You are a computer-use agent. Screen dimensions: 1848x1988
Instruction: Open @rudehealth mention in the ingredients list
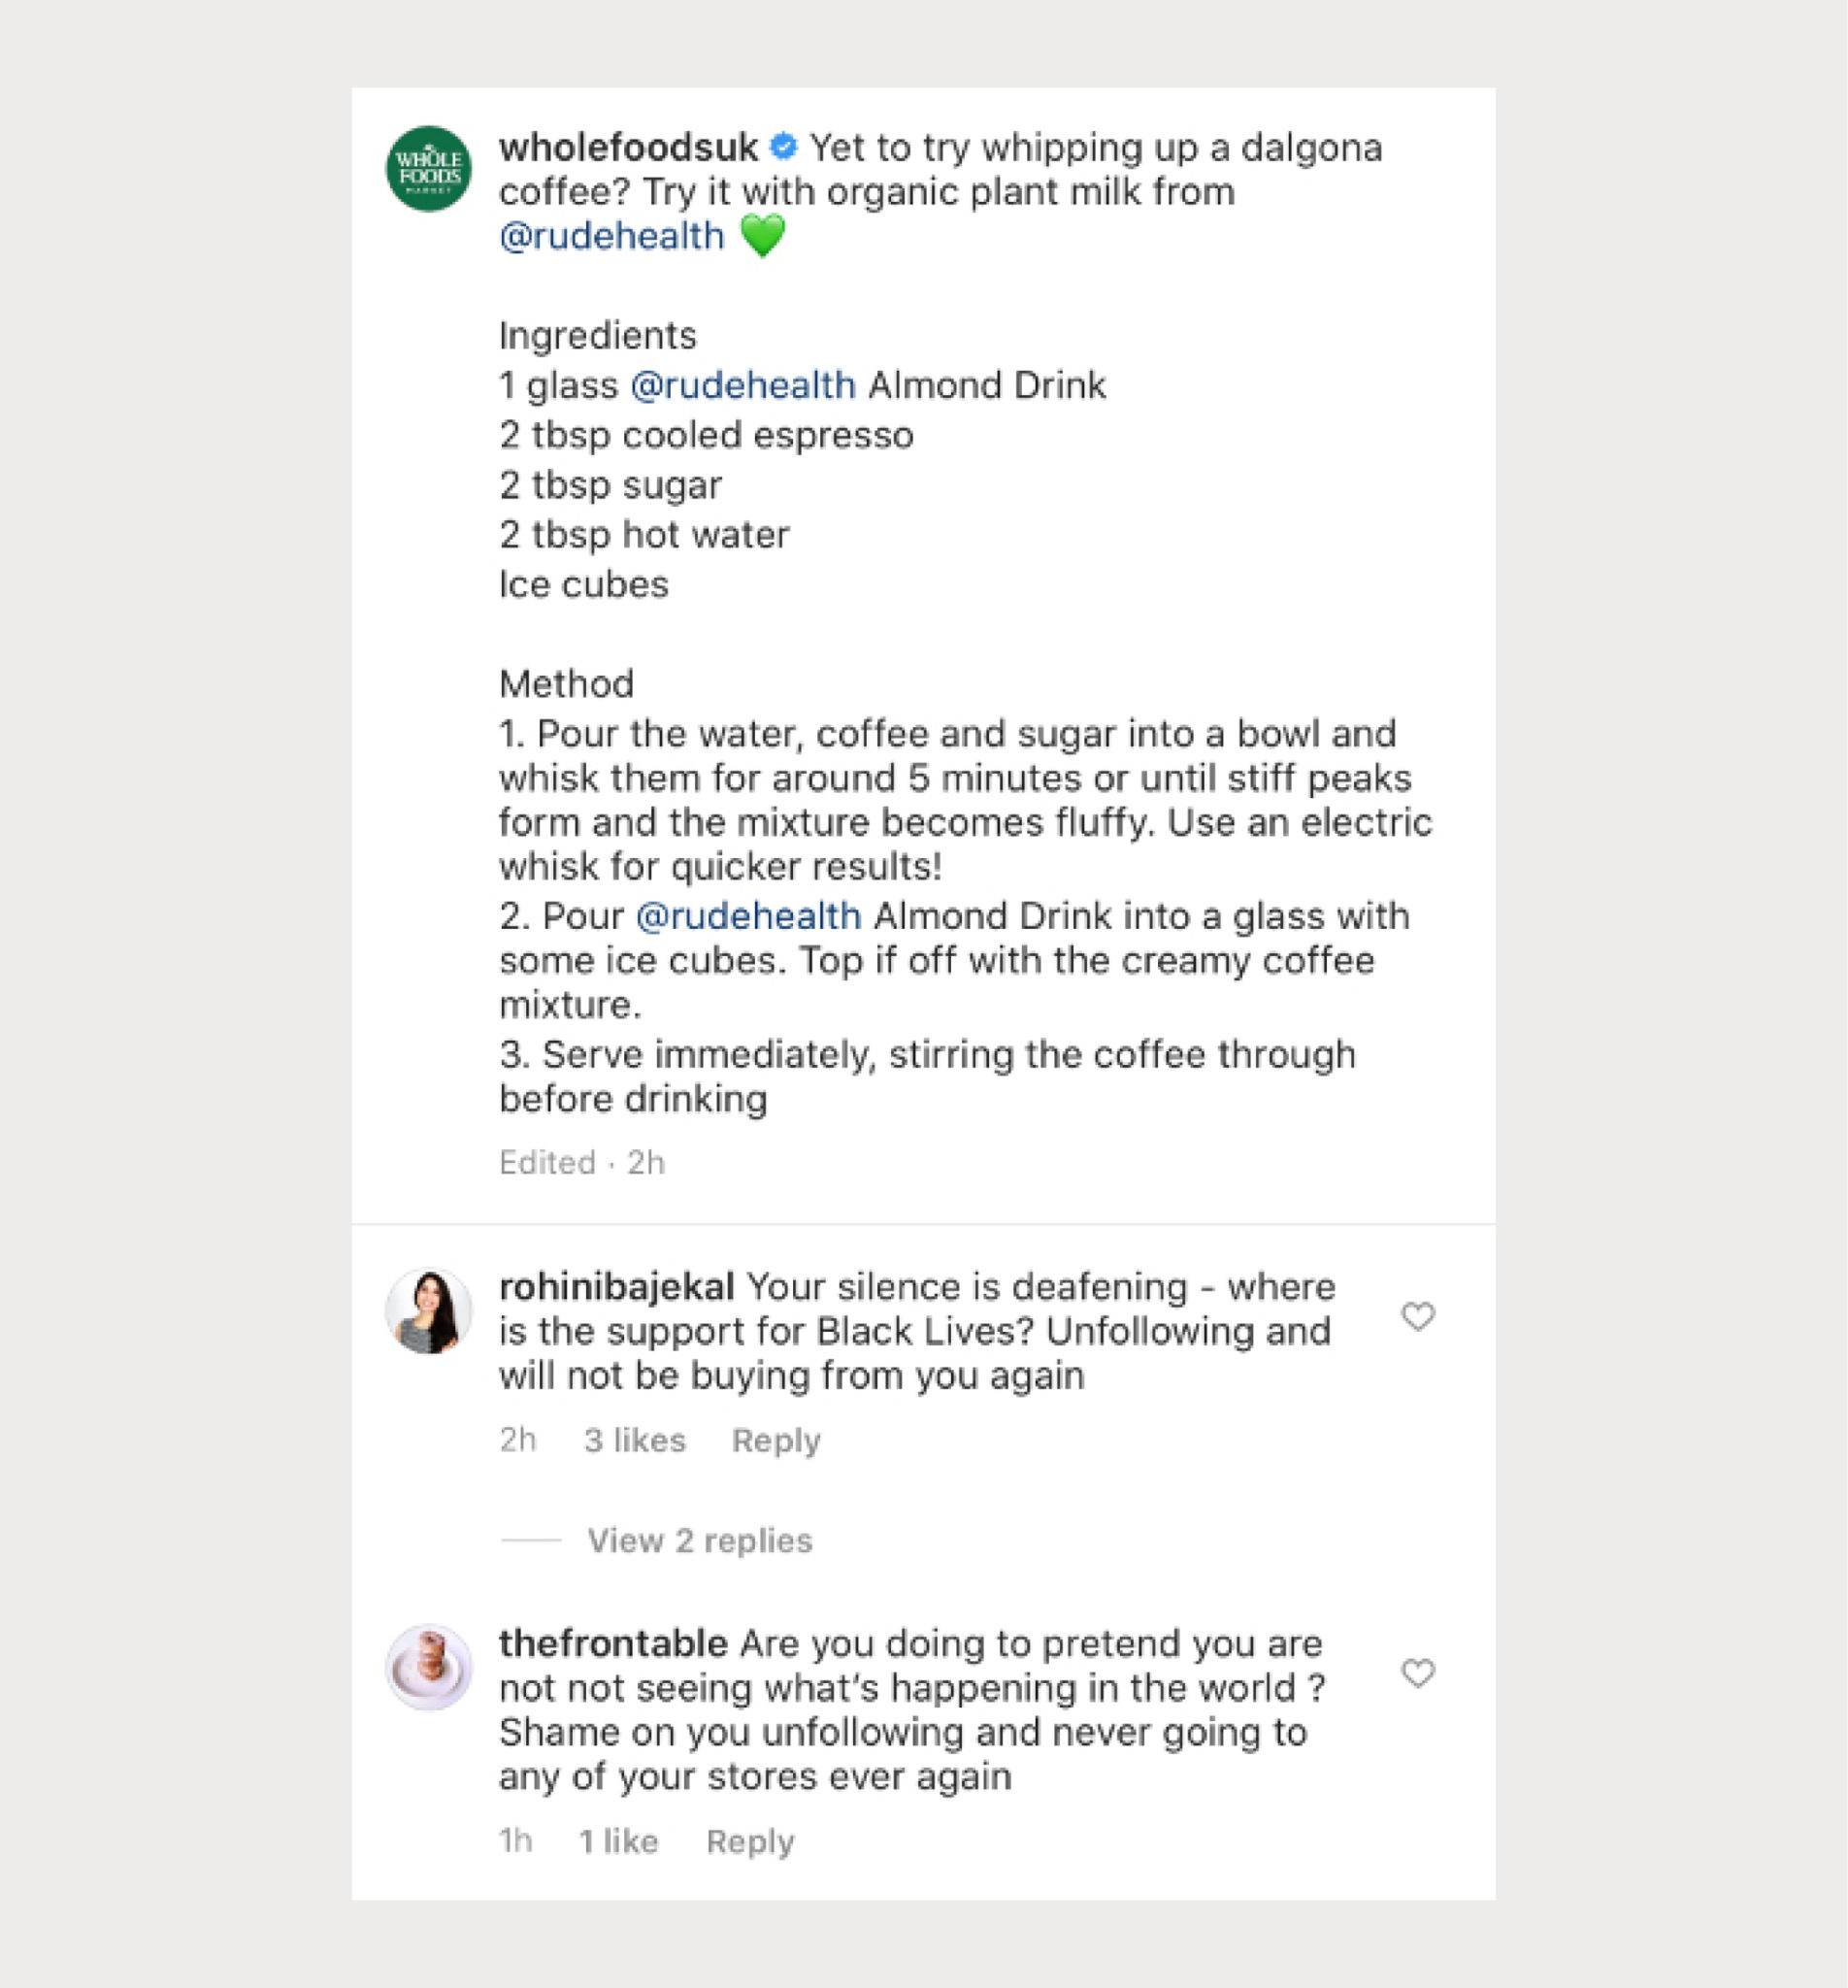(743, 385)
